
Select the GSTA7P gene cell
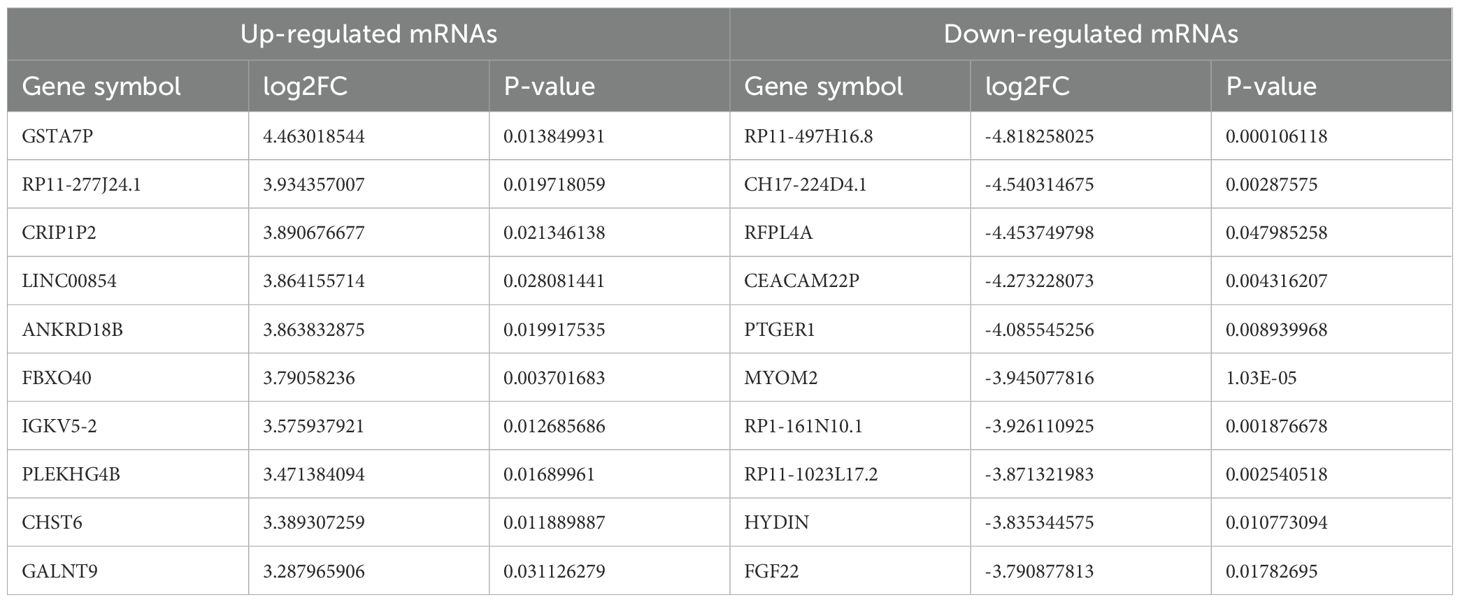128,136
